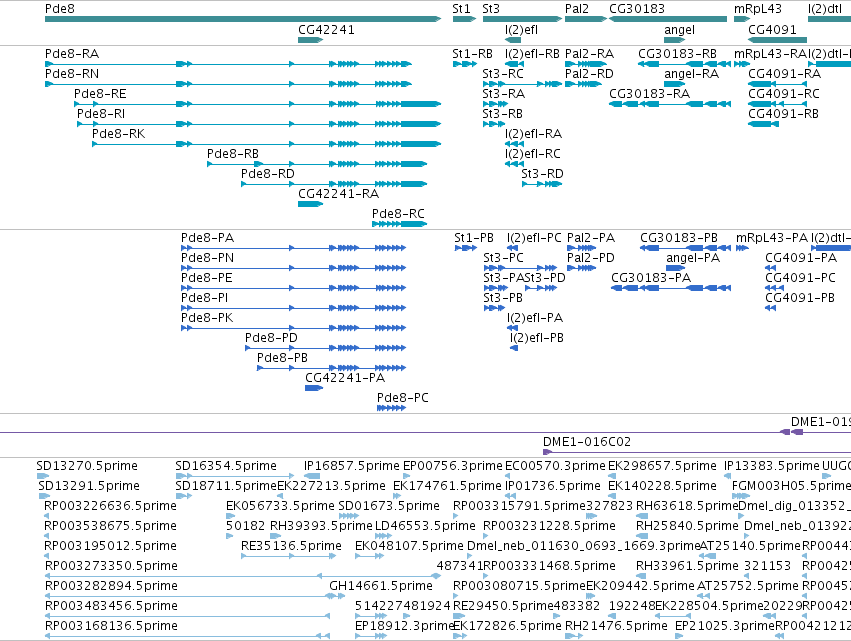
Task: Select the RH63618.5prime EST label
Action: (687, 506)
